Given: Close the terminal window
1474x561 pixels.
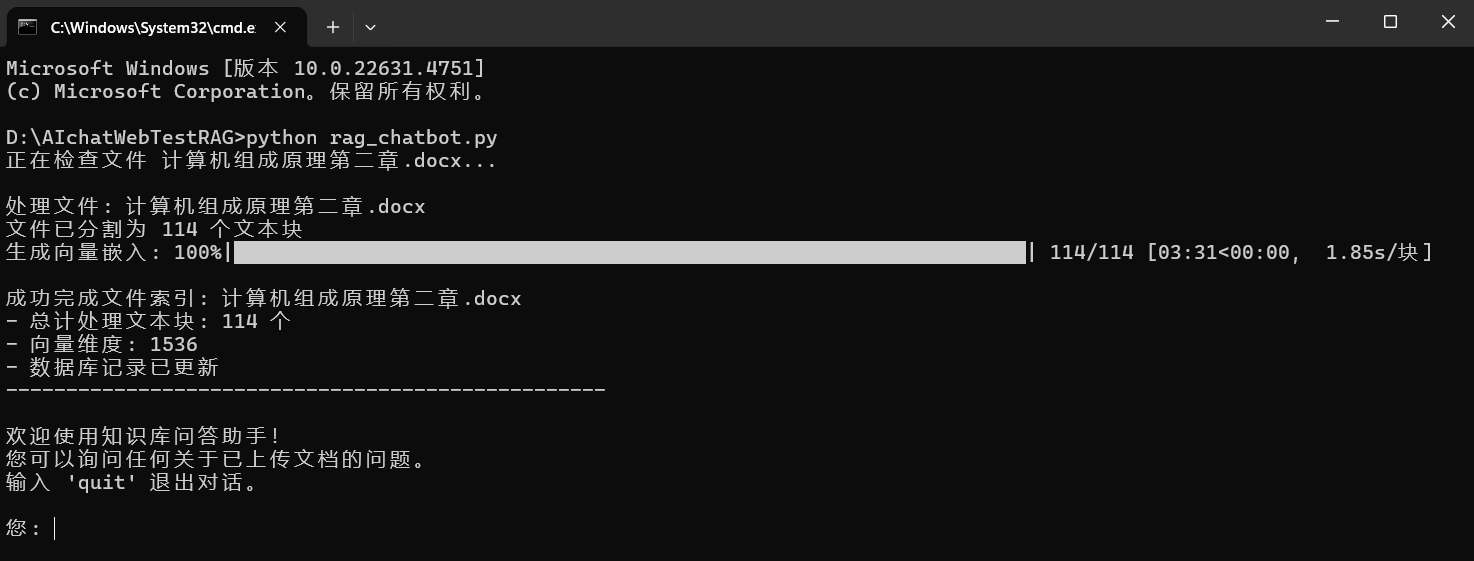Looking at the screenshot, I should tap(1447, 22).
